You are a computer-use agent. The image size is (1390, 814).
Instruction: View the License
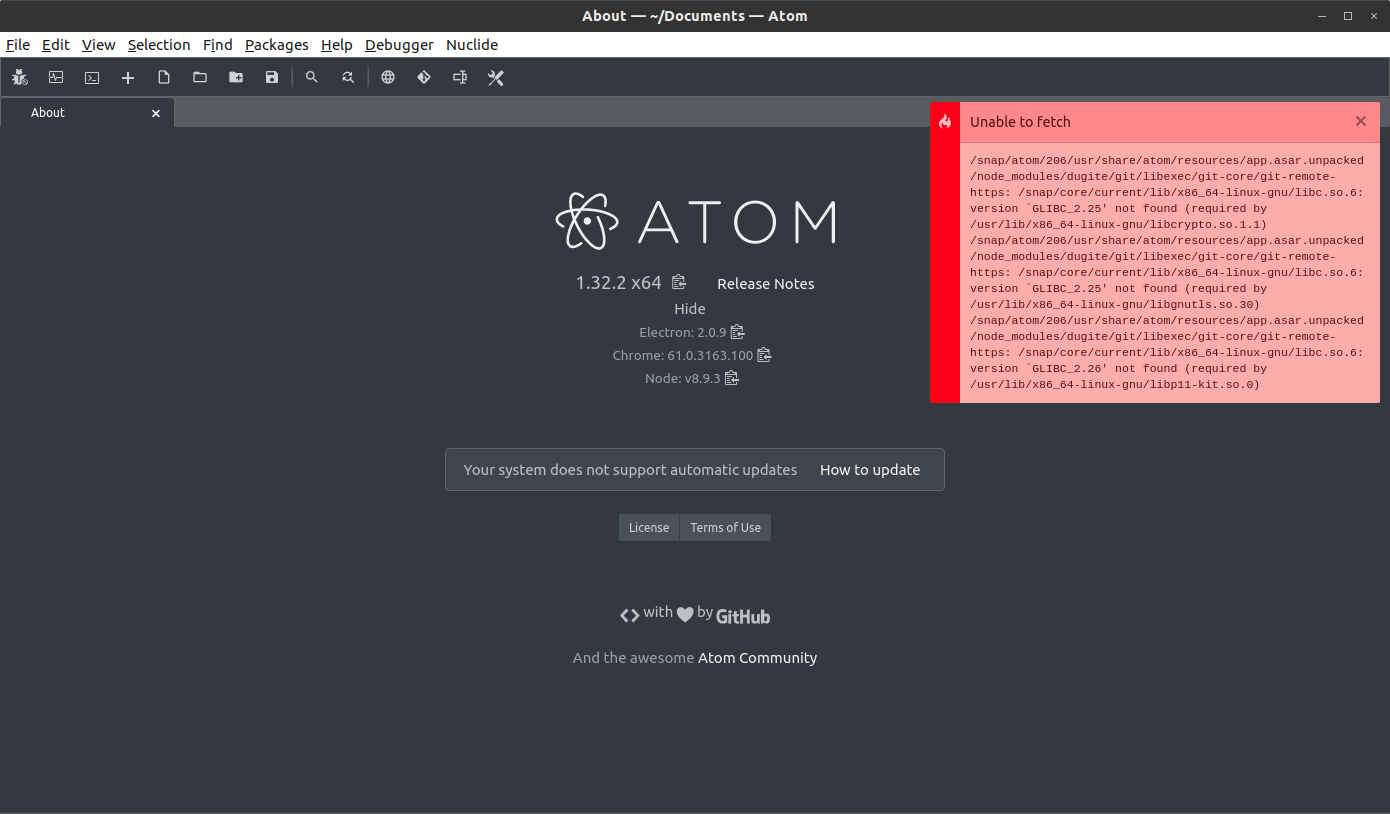[x=648, y=527]
